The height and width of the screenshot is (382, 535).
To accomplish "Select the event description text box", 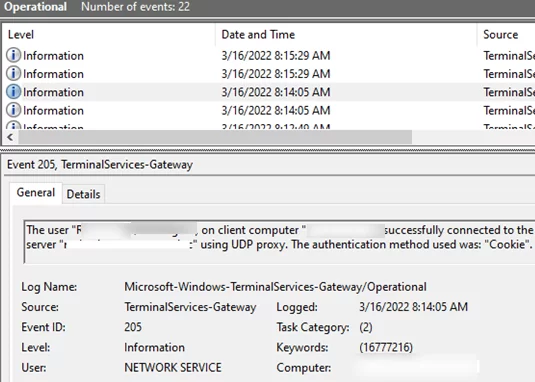I will (x=279, y=241).
